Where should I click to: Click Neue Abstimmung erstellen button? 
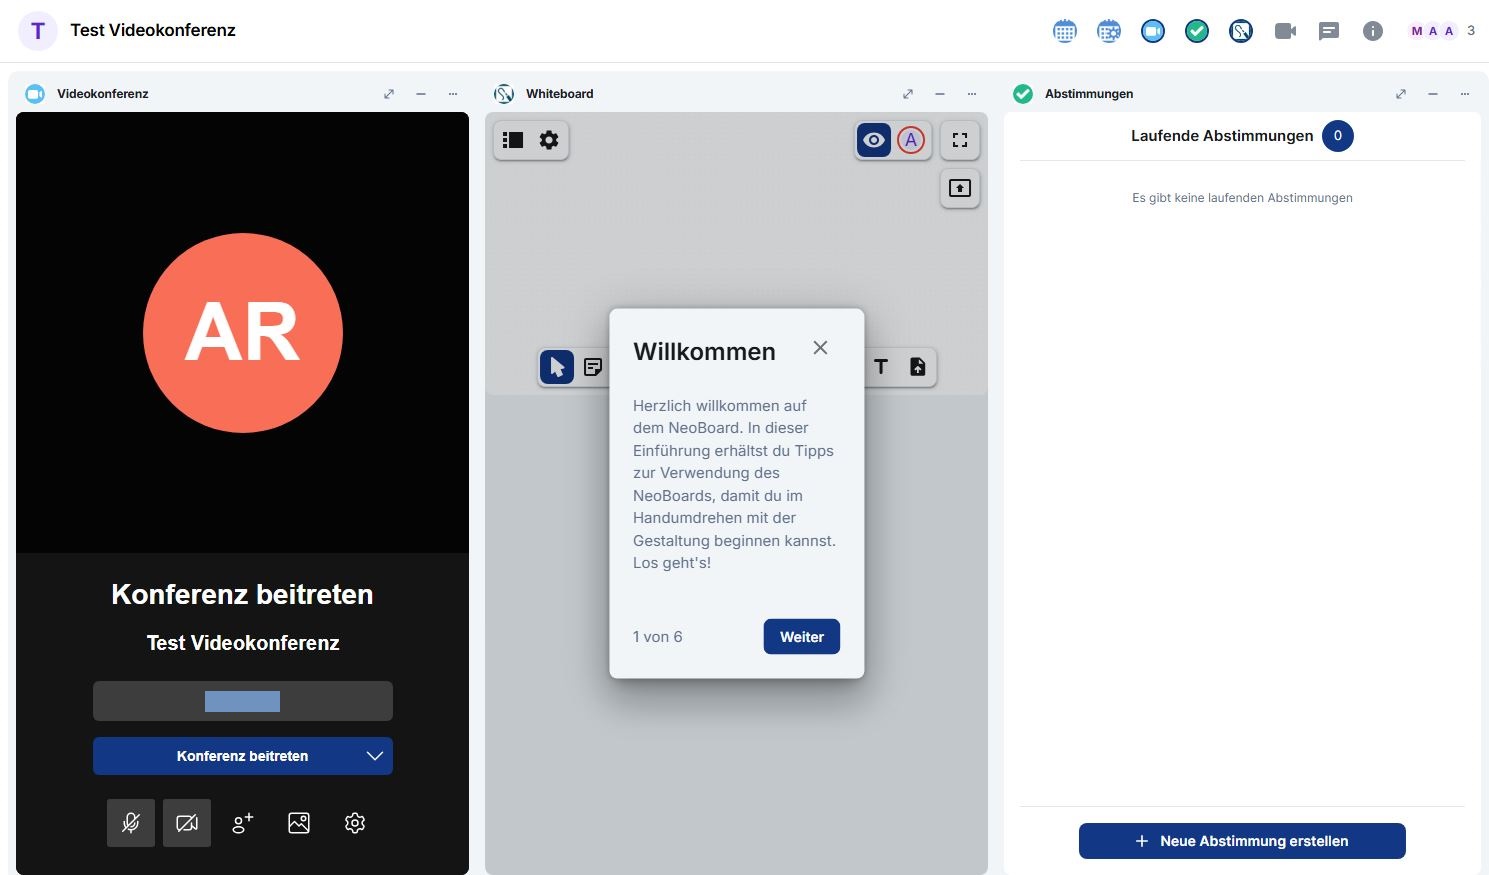pos(1242,841)
